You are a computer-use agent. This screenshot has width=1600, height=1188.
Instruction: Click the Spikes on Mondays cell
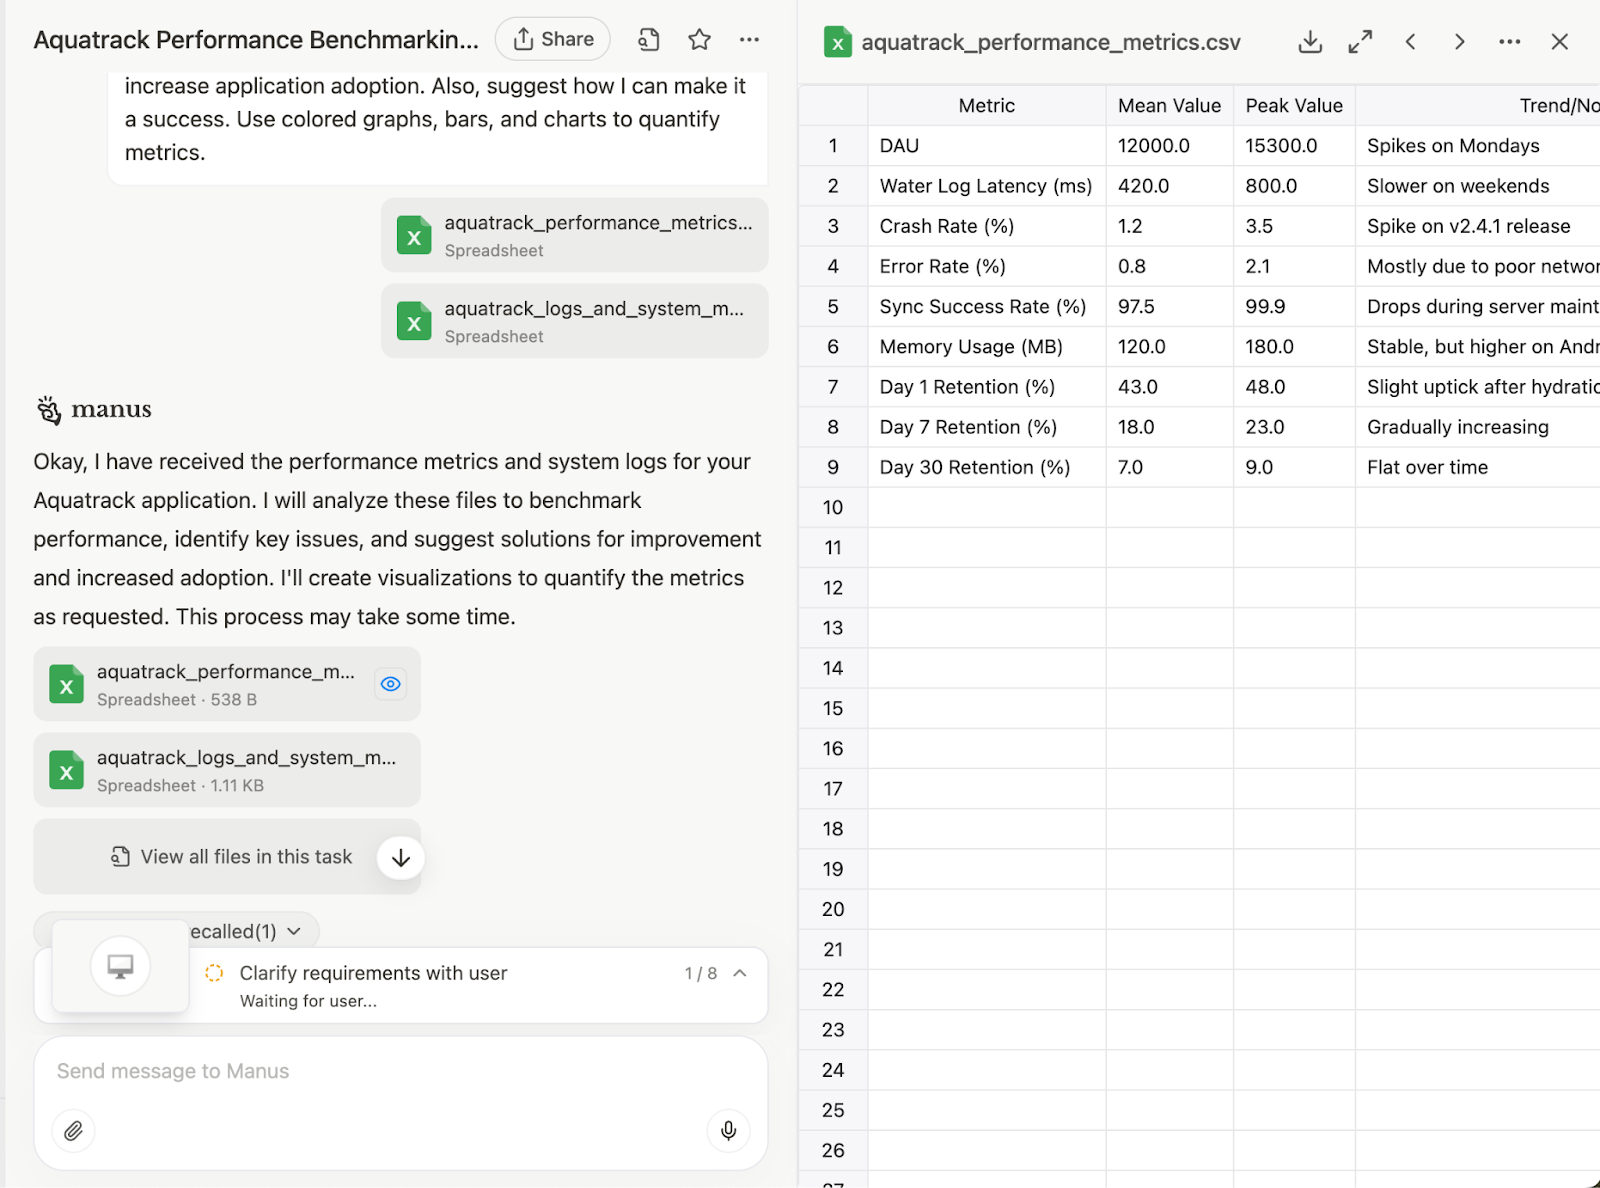(1478, 146)
